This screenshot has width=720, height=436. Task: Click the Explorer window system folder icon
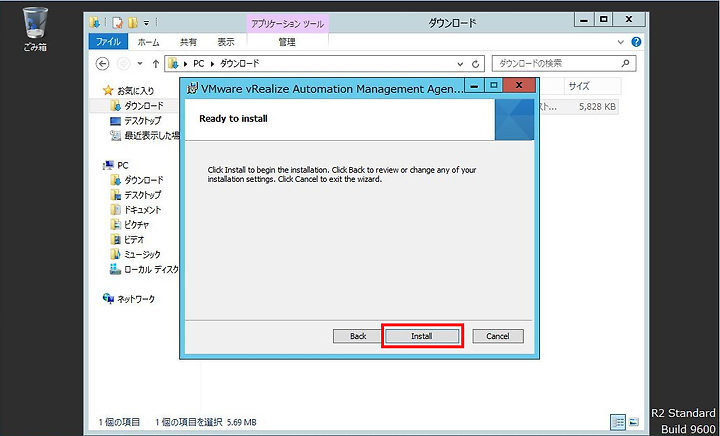click(x=95, y=22)
